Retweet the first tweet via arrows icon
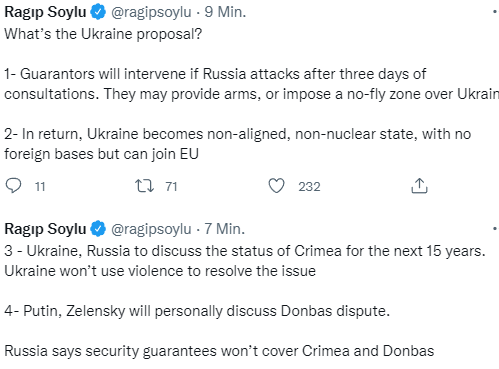Screen dimensions: 499x369 (144, 186)
